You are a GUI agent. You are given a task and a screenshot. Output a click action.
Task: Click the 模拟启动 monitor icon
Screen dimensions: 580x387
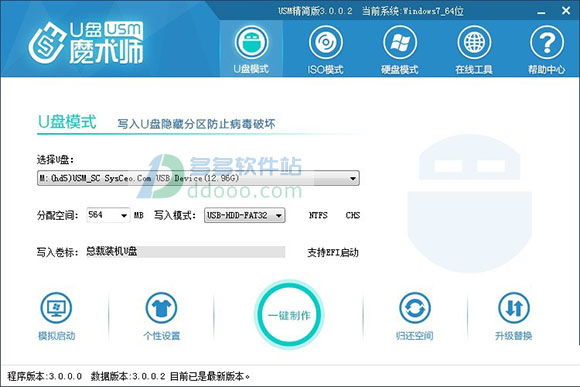click(56, 308)
